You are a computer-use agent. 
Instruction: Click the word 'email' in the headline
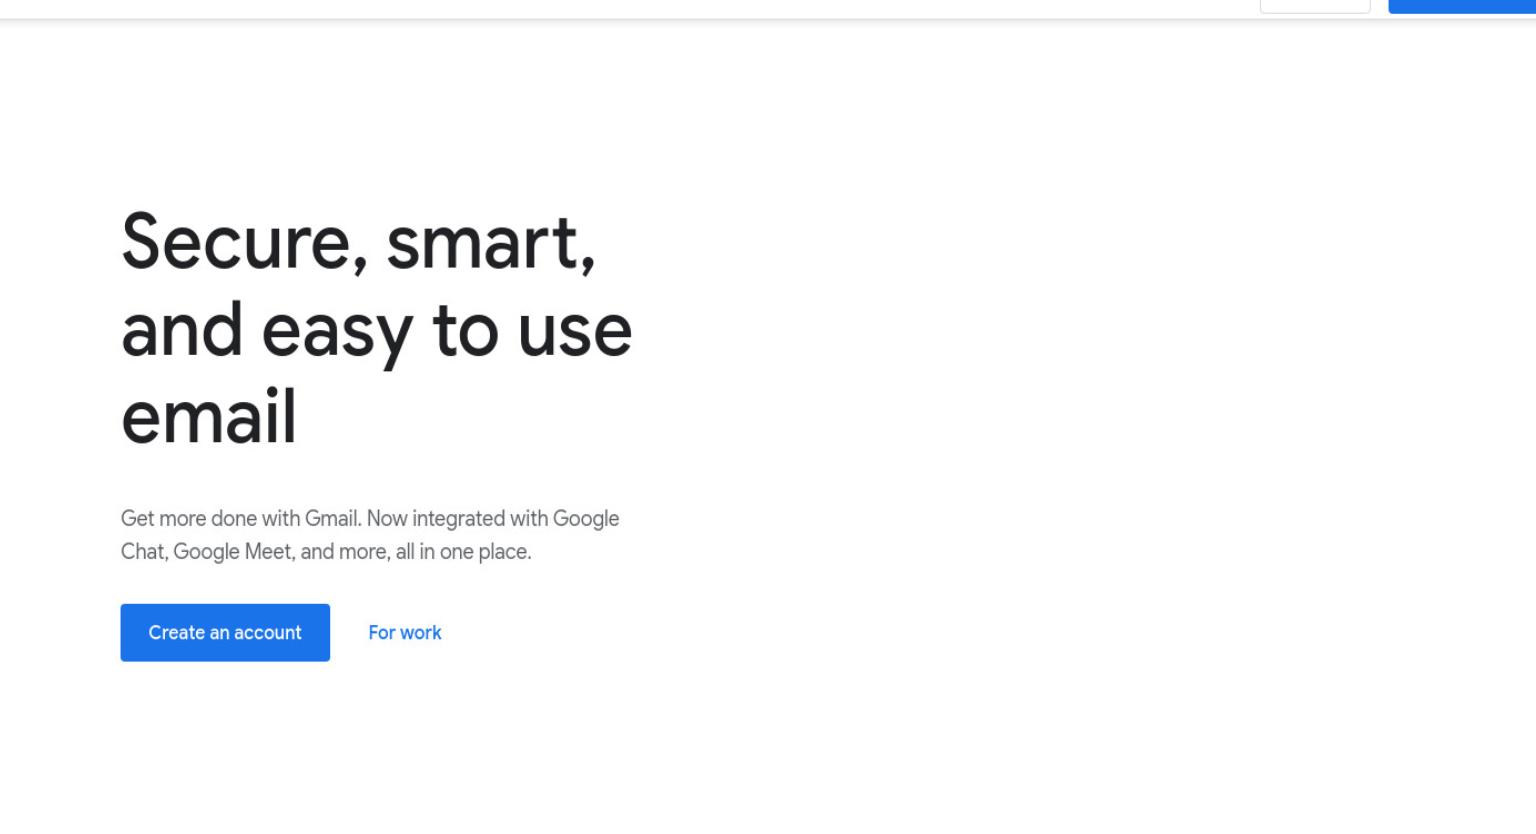209,416
